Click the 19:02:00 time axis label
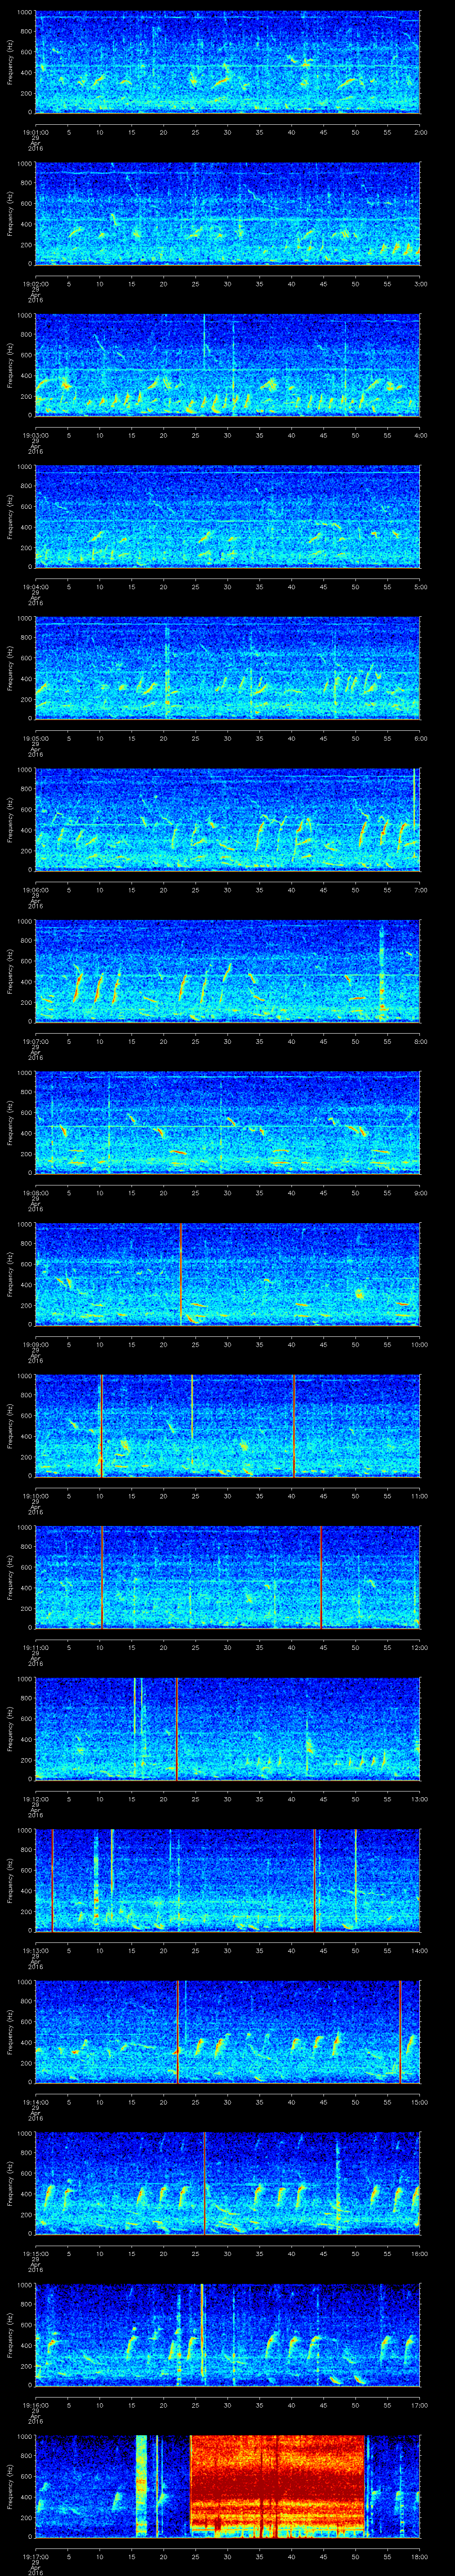Screen dimensions: 455x2576 click(35, 284)
